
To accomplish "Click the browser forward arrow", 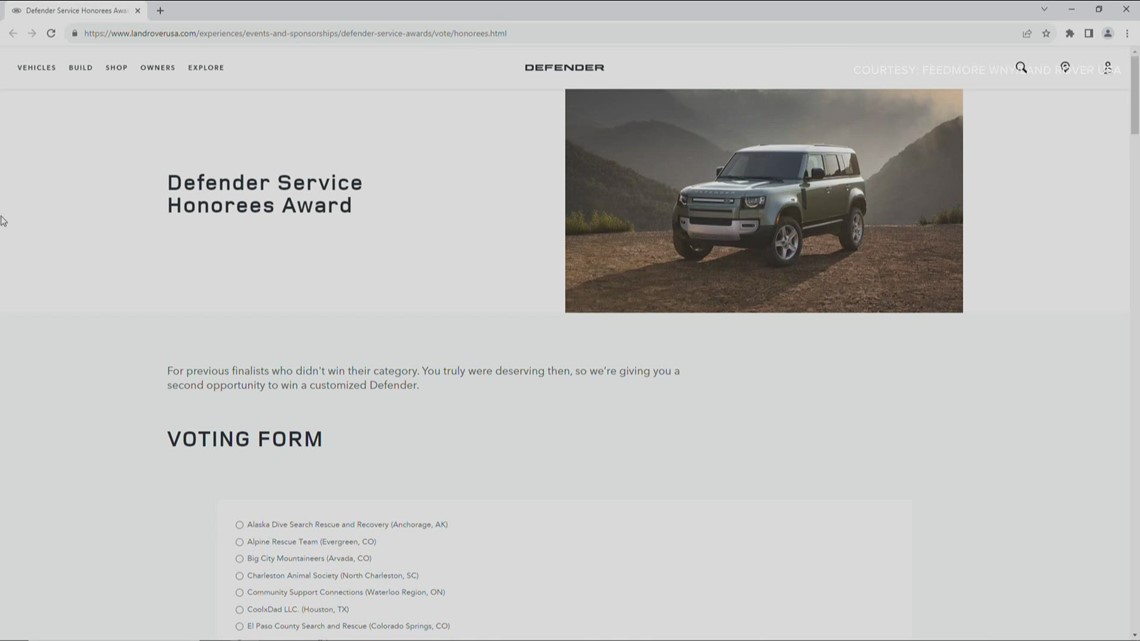I will pyautogui.click(x=32, y=33).
